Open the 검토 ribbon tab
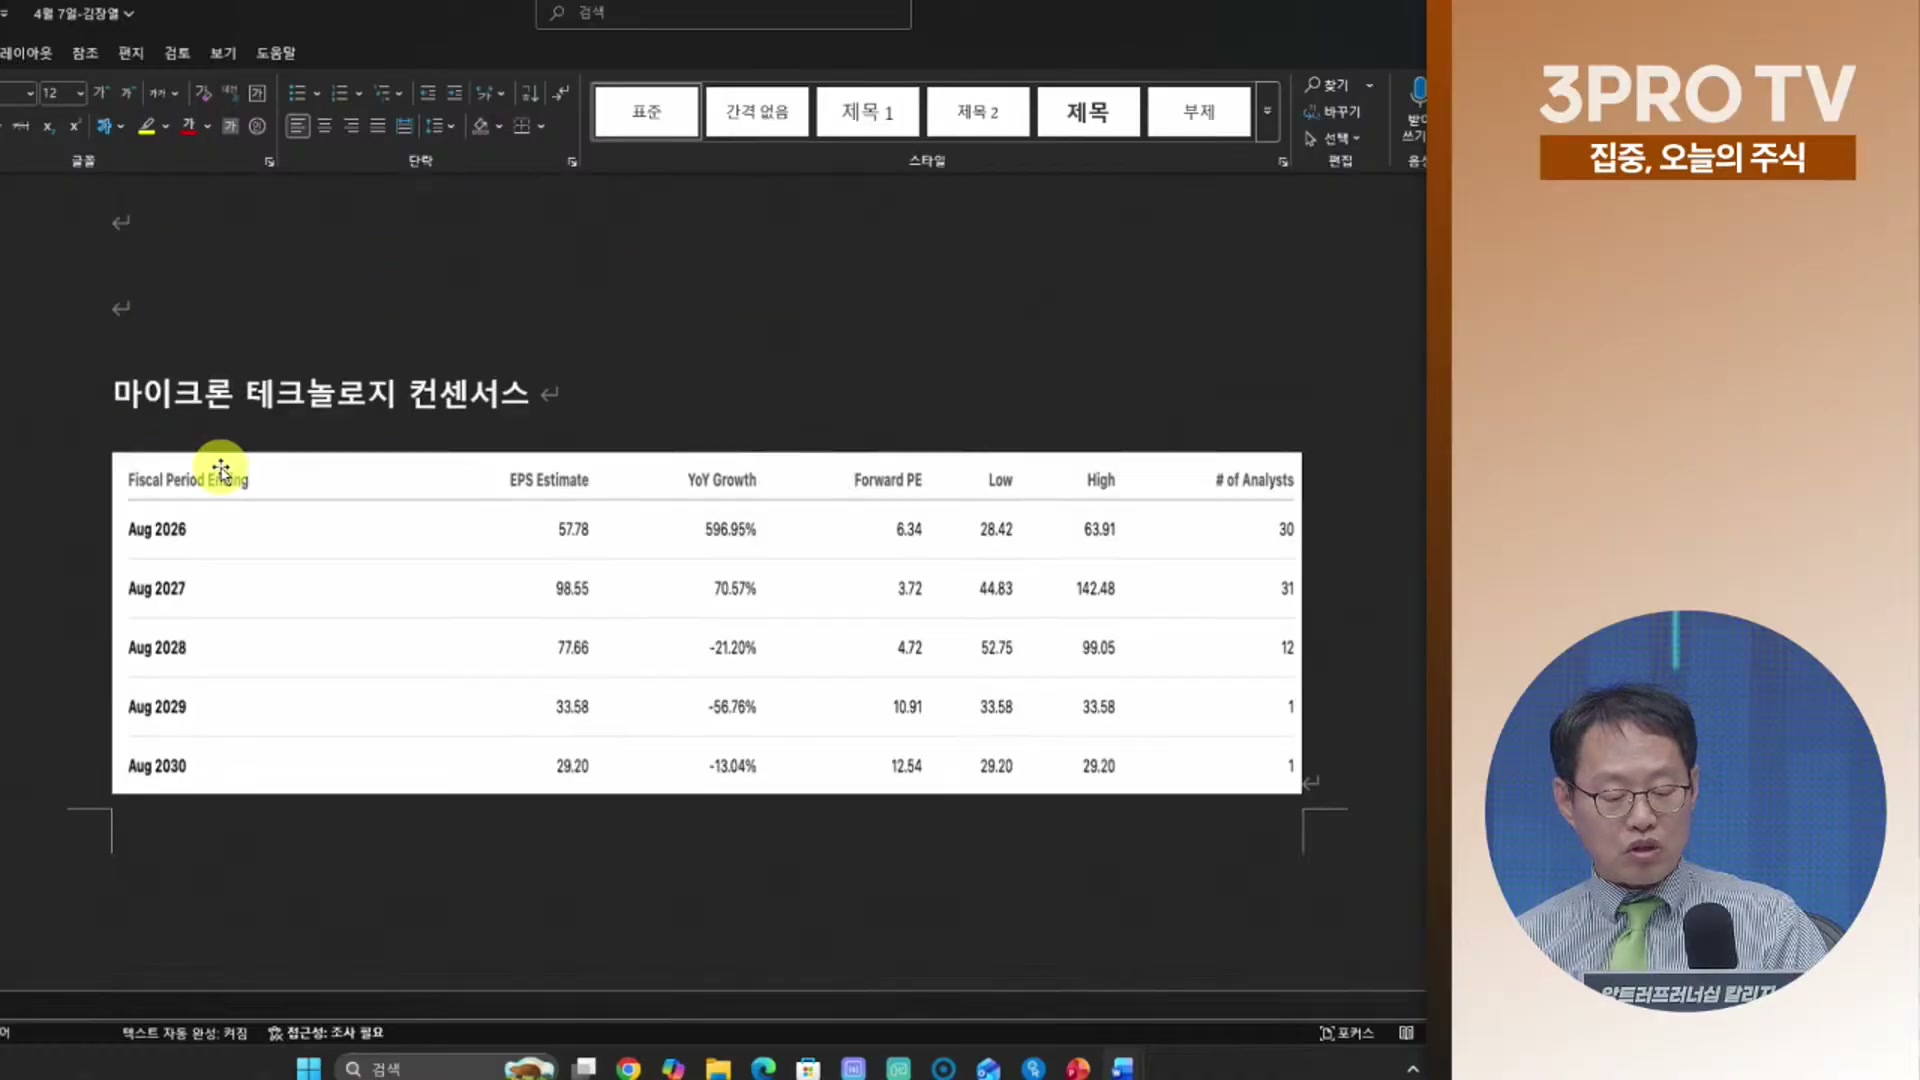 [x=177, y=53]
